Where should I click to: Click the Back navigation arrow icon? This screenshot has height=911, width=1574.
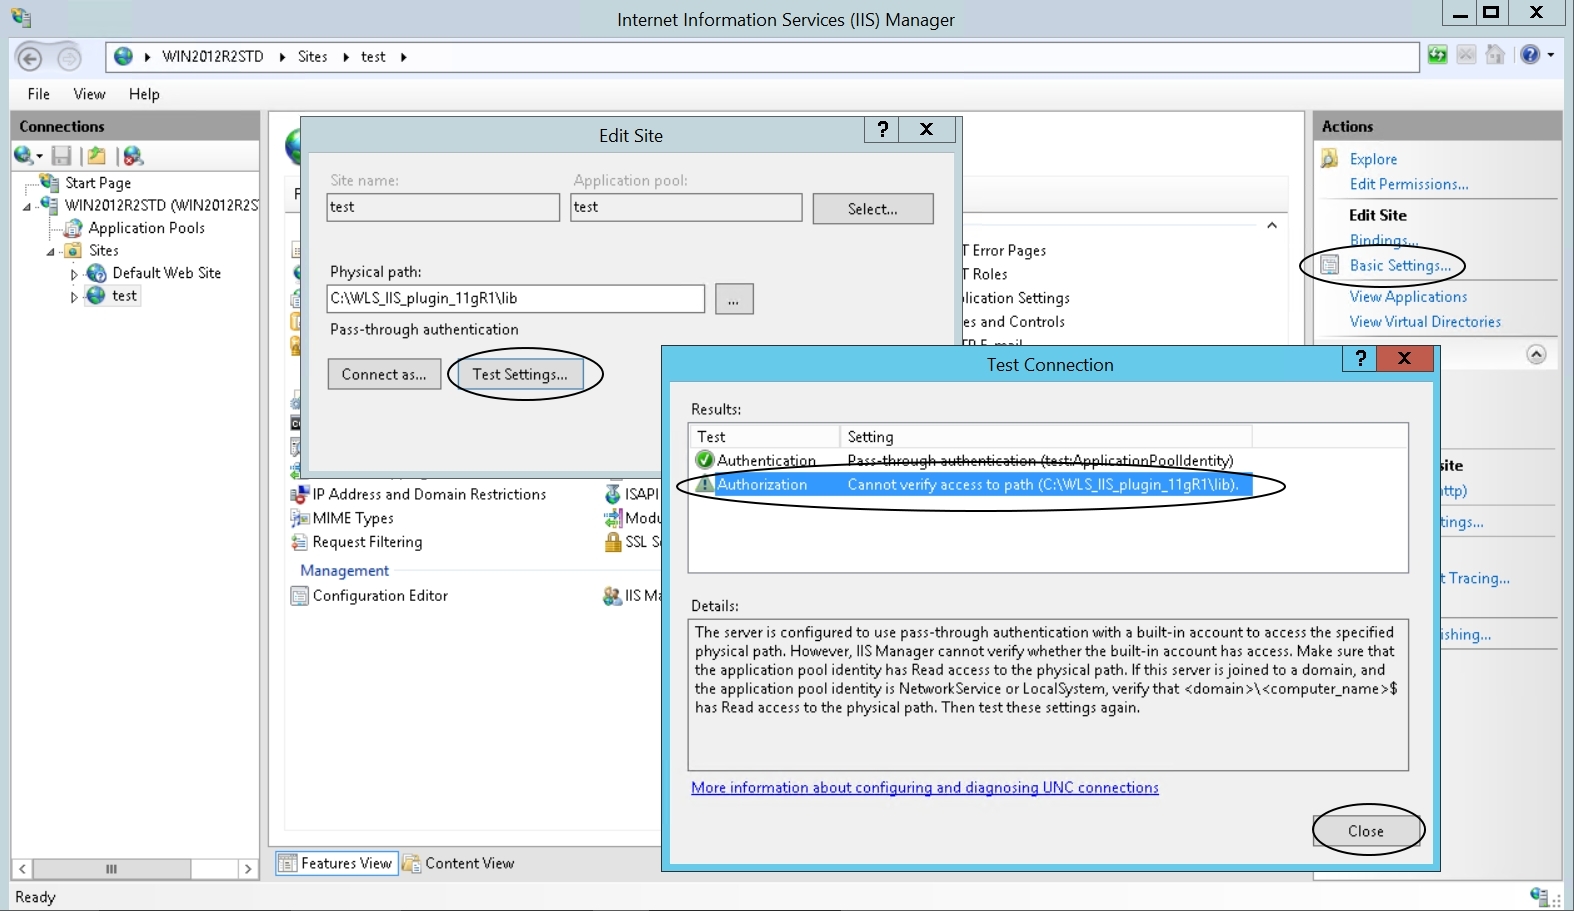(30, 58)
